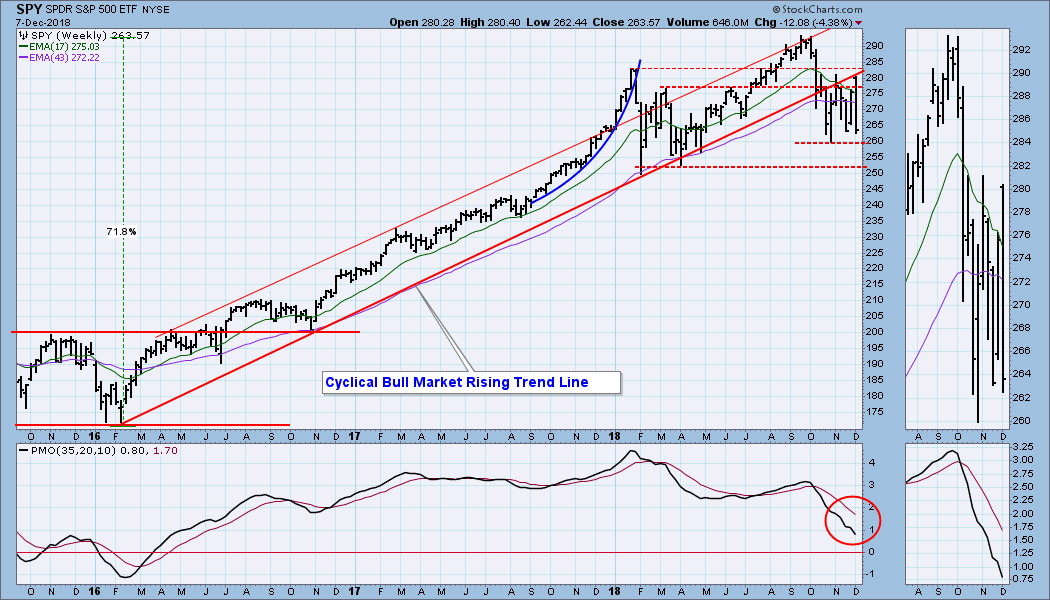Viewport: 1050px width, 600px height.
Task: Click the 230 label on main price axis
Action: tap(875, 236)
